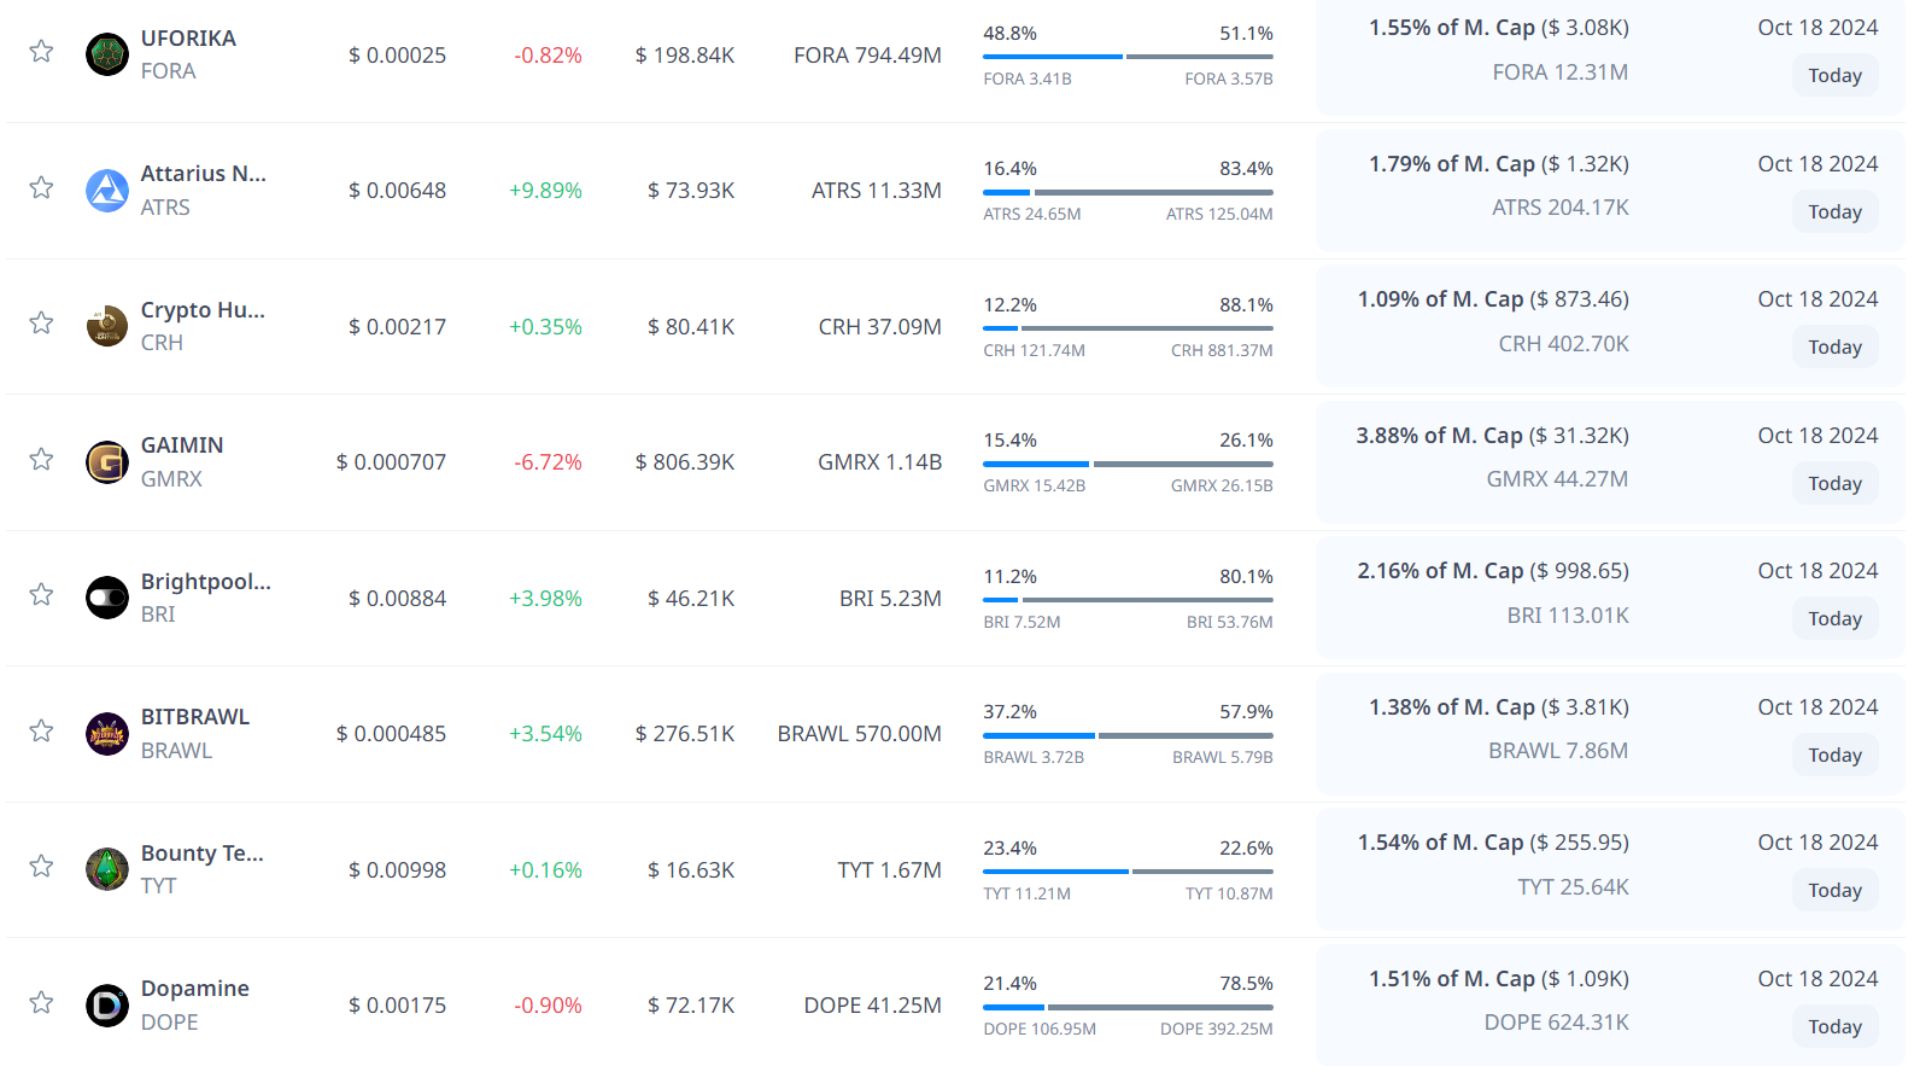Click the UFORIKA token logo icon
This screenshot has height=1080, width=1920.
tap(107, 55)
